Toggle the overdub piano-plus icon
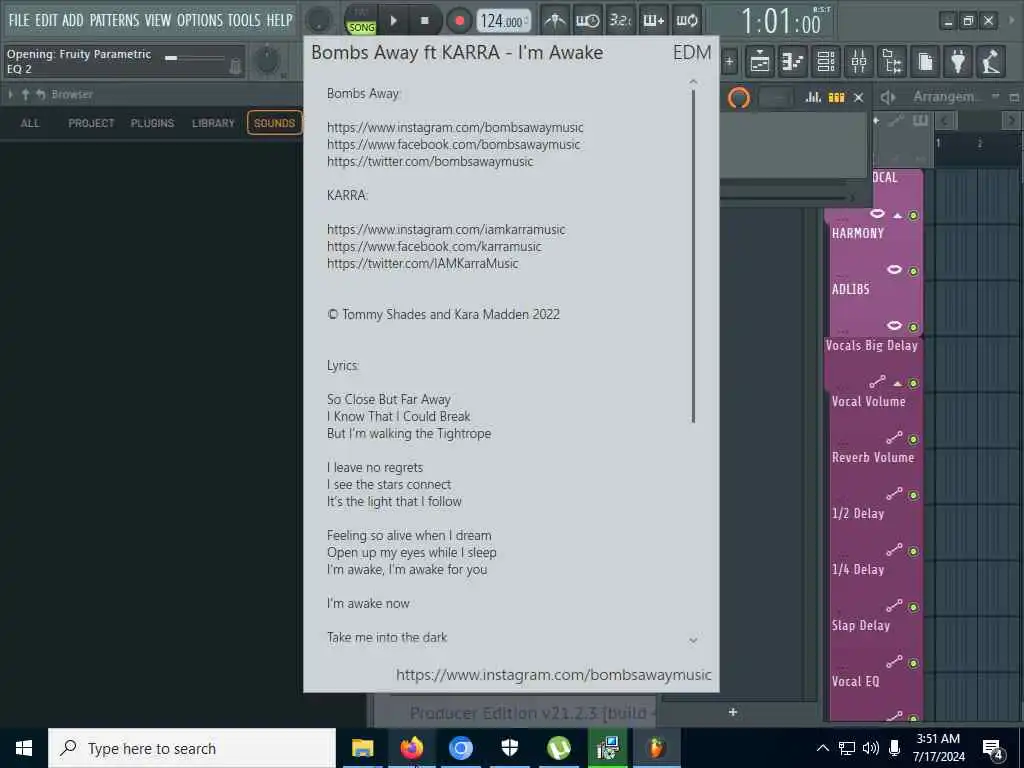Viewport: 1024px width, 768px height. (653, 21)
